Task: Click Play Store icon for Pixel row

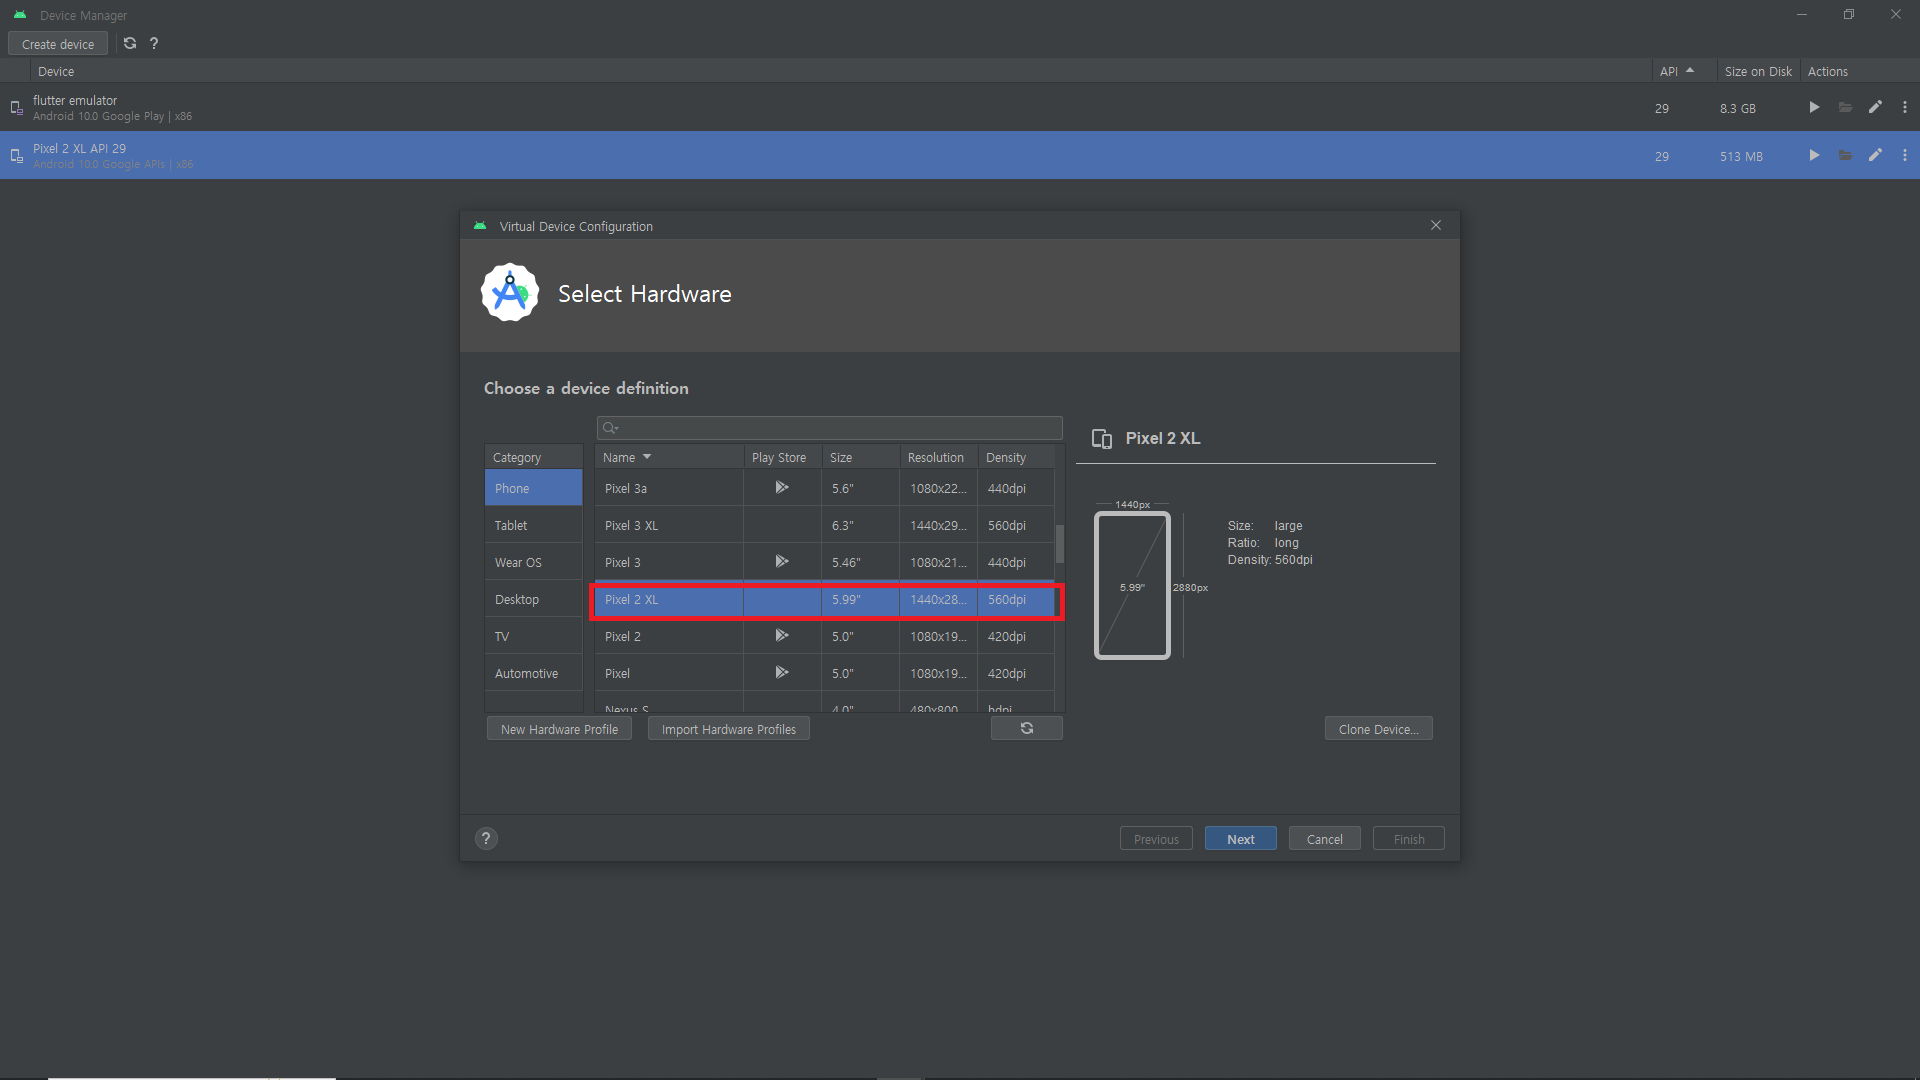Action: tap(782, 673)
